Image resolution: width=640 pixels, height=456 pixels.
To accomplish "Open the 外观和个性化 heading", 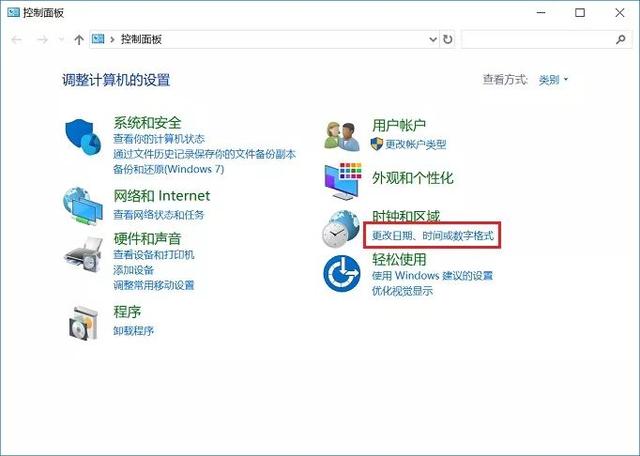I will (x=413, y=178).
